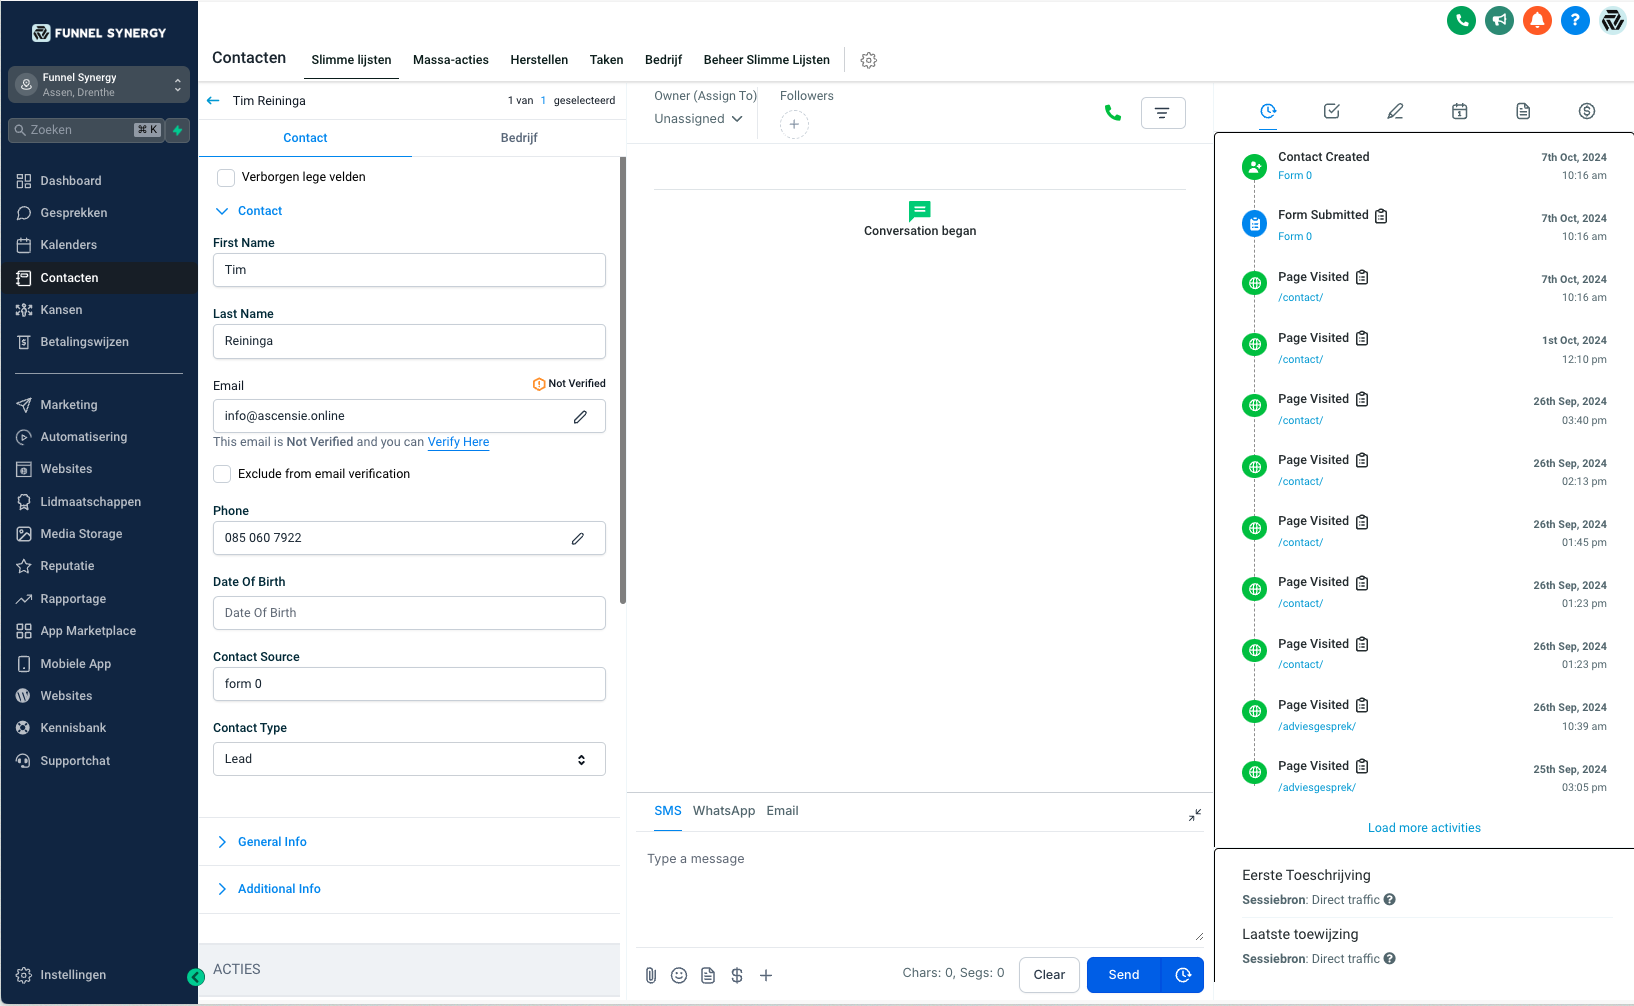Switch to the Bedrijf tab
The width and height of the screenshot is (1634, 1006).
[x=518, y=138]
